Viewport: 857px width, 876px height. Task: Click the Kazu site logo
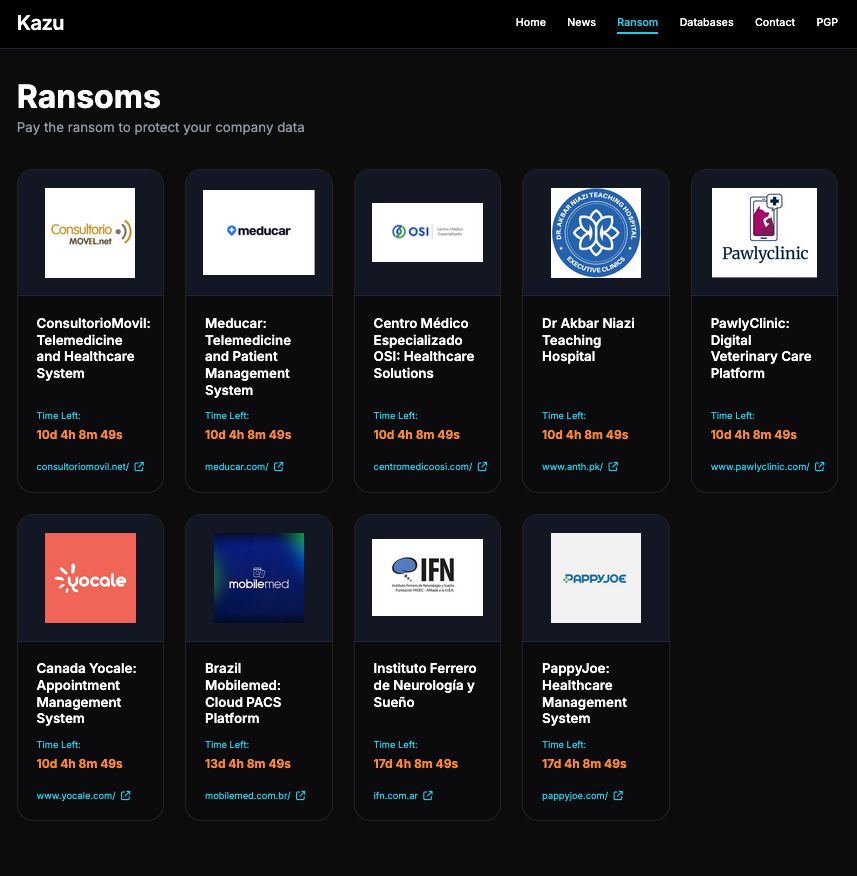pos(40,23)
